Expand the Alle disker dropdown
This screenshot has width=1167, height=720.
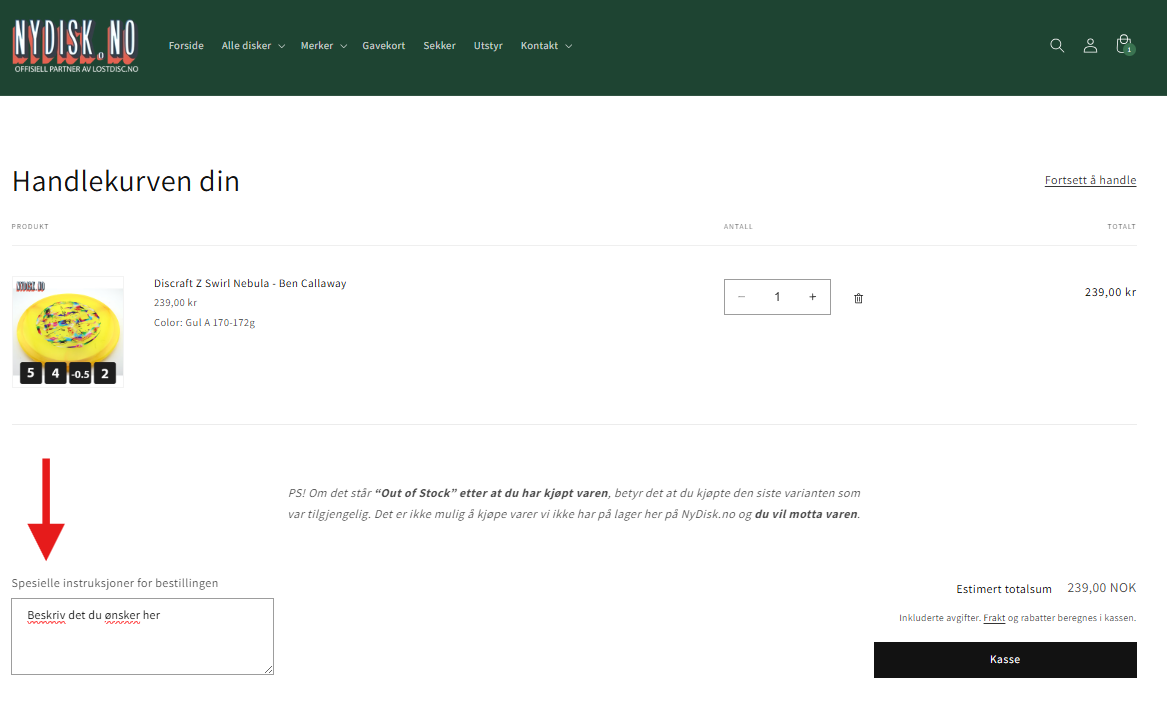click(253, 46)
